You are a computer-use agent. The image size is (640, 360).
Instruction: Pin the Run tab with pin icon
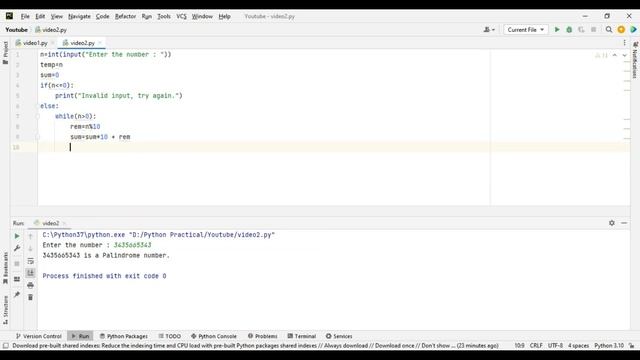[17, 295]
